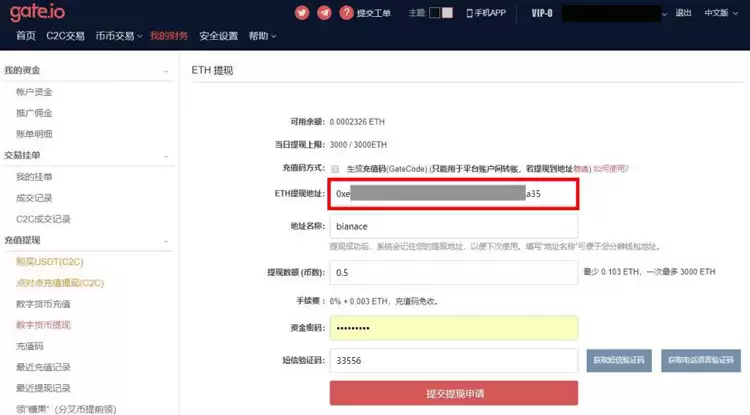Click the 短信验证码 SMS code field
Screen dimensions: 750x415
point(453,360)
